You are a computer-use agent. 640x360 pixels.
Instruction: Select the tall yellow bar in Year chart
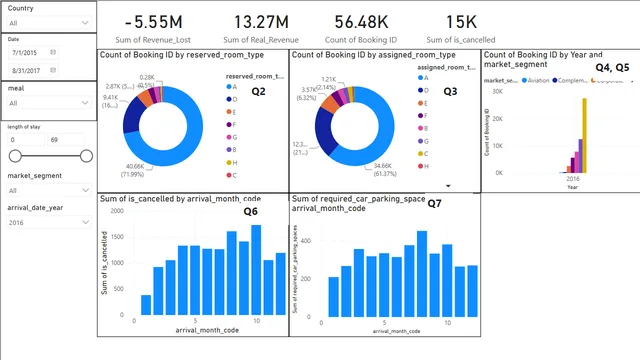tap(584, 136)
